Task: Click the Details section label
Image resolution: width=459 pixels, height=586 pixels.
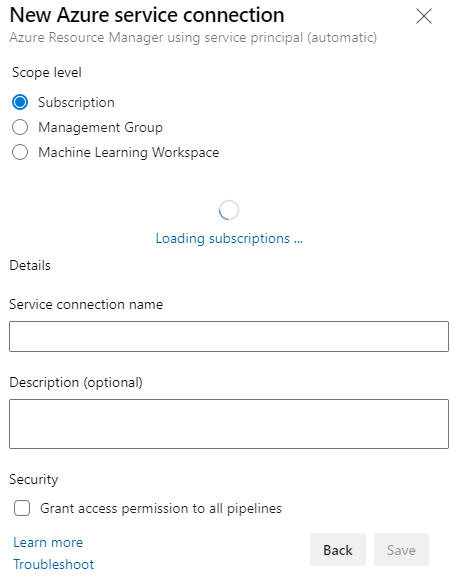Action: point(30,265)
